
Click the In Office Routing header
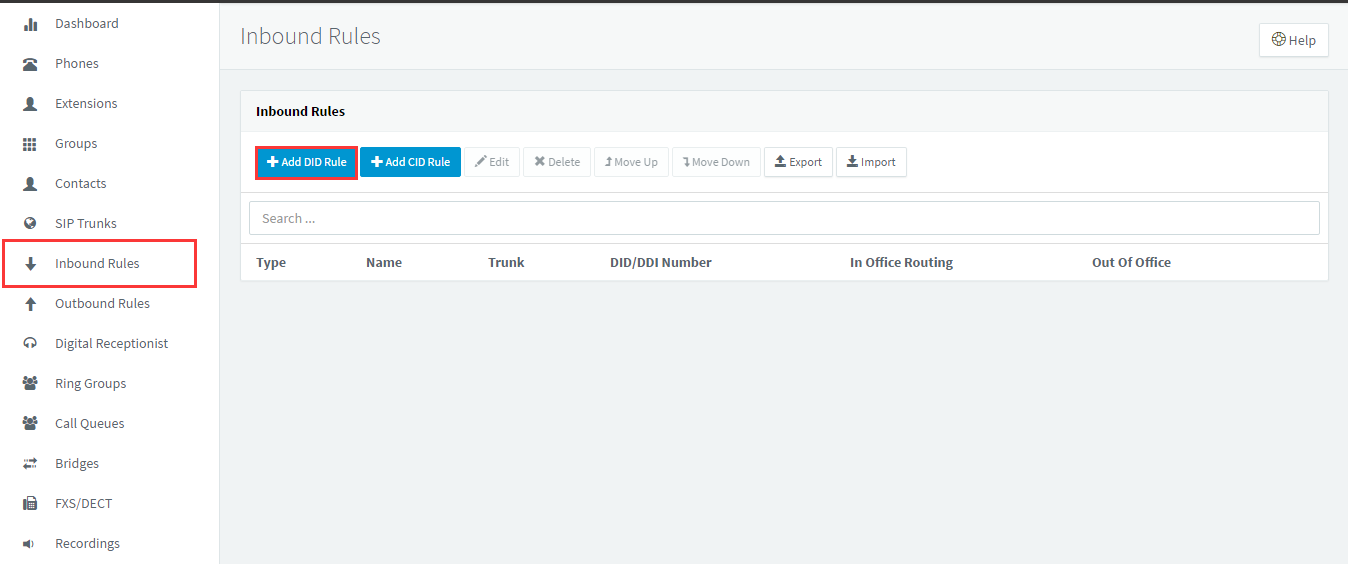click(x=901, y=262)
